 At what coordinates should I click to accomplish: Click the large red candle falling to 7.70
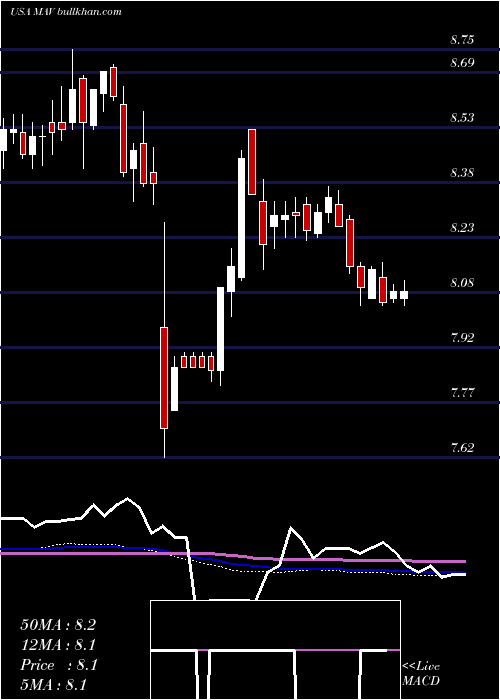coord(164,378)
